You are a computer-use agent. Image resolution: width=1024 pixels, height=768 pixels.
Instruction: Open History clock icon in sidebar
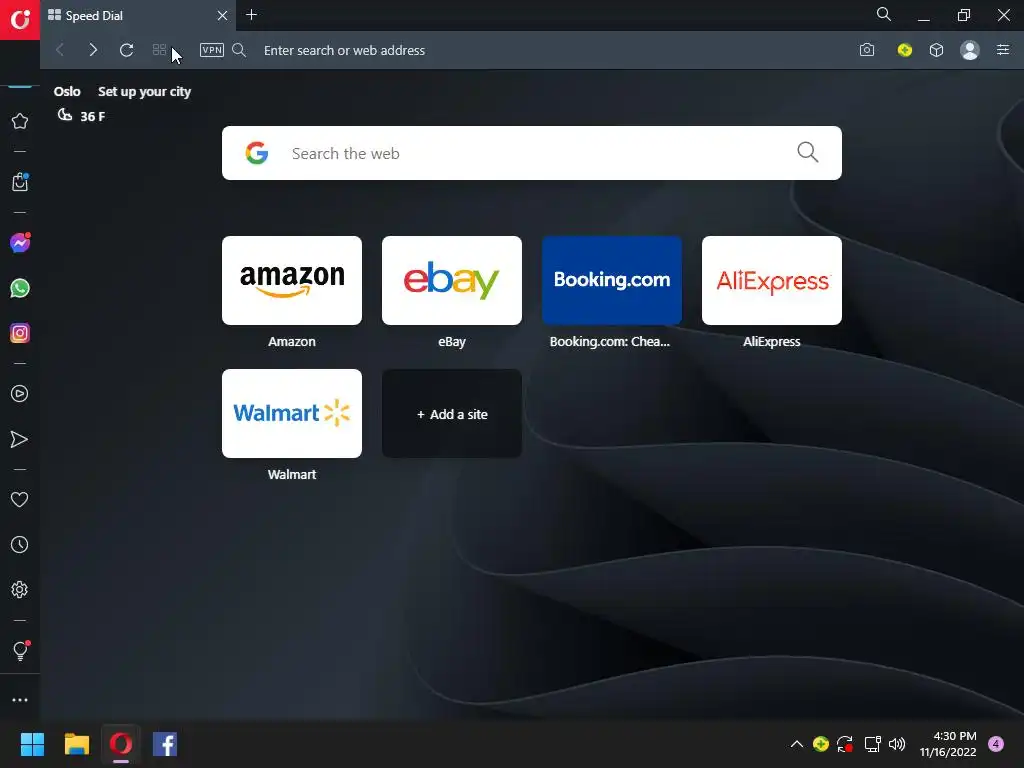pos(20,545)
